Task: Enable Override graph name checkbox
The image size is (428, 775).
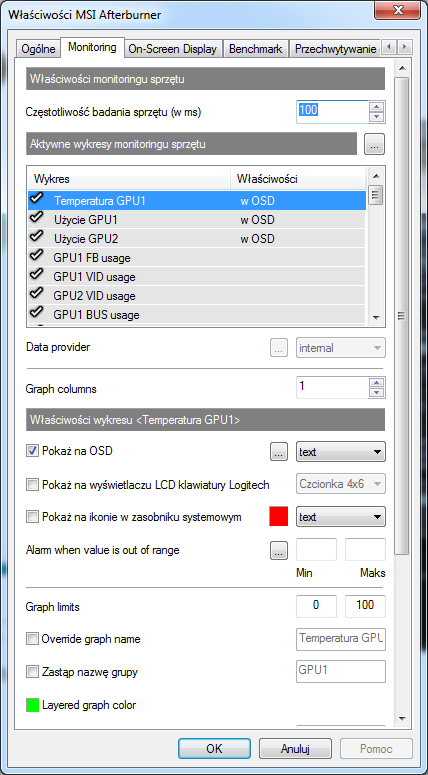Action: coord(32,639)
